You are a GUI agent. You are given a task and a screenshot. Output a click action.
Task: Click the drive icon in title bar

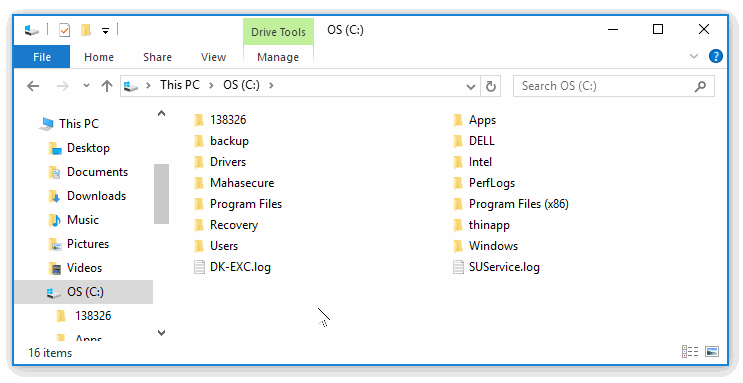pos(32,31)
